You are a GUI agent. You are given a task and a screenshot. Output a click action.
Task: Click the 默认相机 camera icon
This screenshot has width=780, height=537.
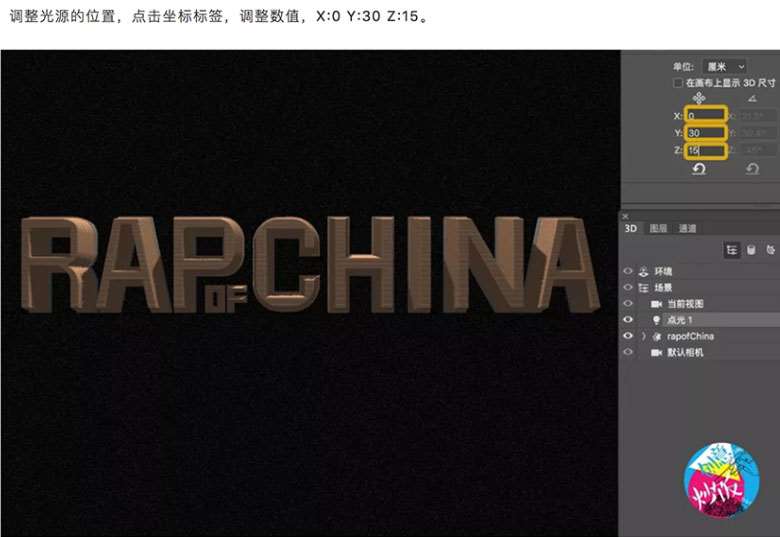tap(657, 353)
